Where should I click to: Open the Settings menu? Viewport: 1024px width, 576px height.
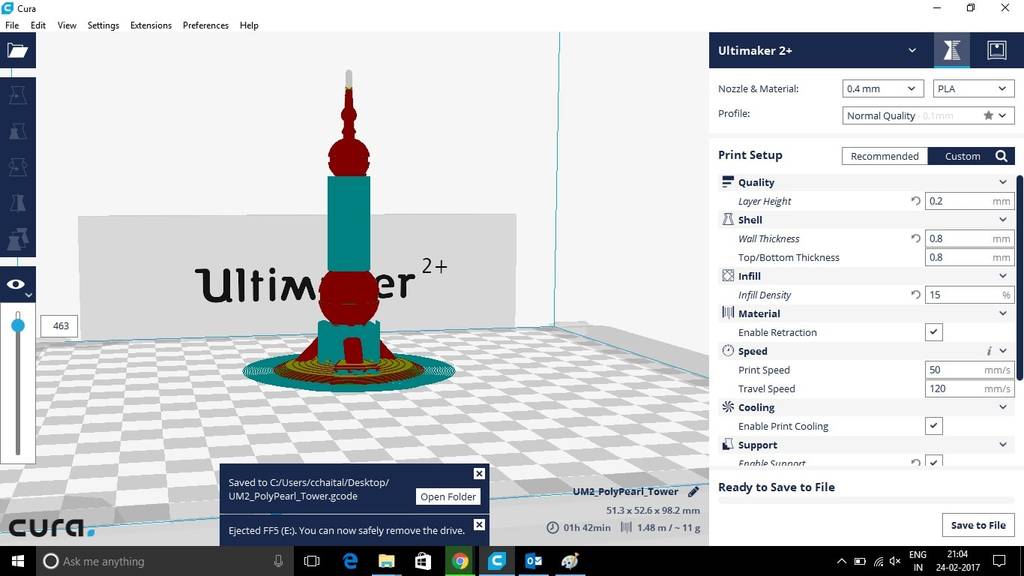pos(103,25)
